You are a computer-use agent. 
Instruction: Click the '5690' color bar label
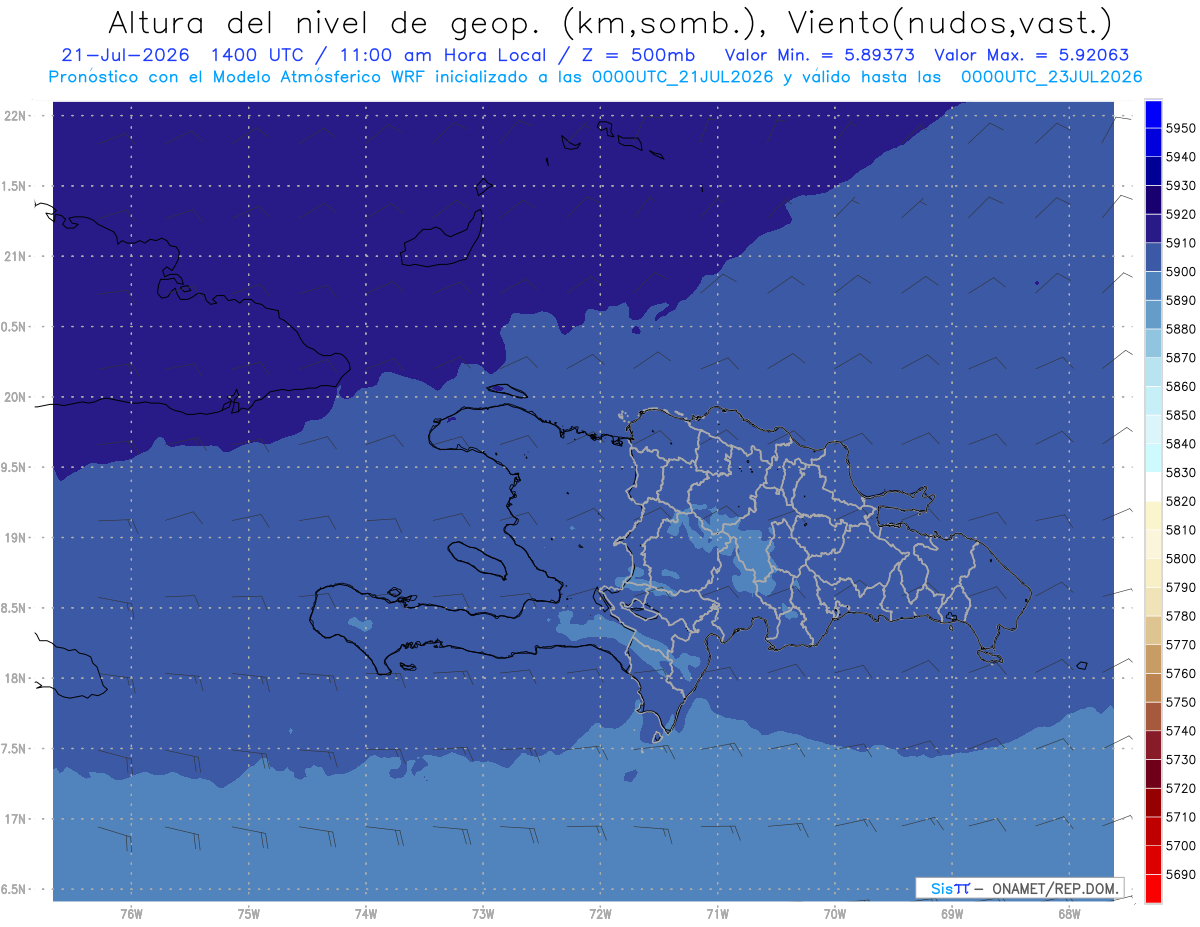coord(1180,874)
